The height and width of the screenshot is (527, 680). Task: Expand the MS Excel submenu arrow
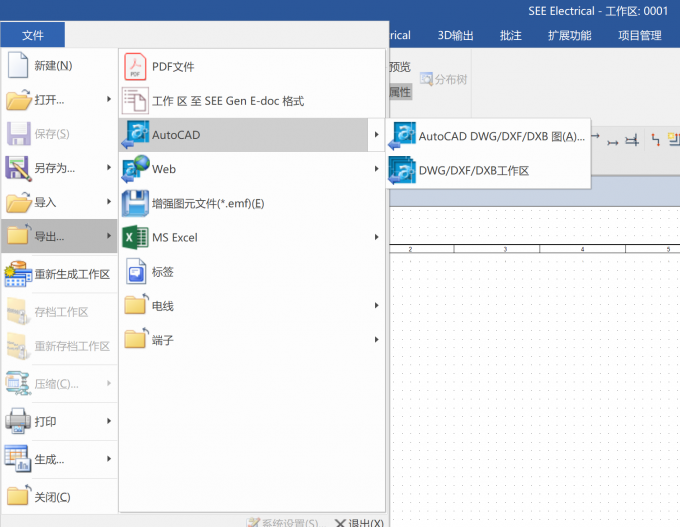point(376,237)
